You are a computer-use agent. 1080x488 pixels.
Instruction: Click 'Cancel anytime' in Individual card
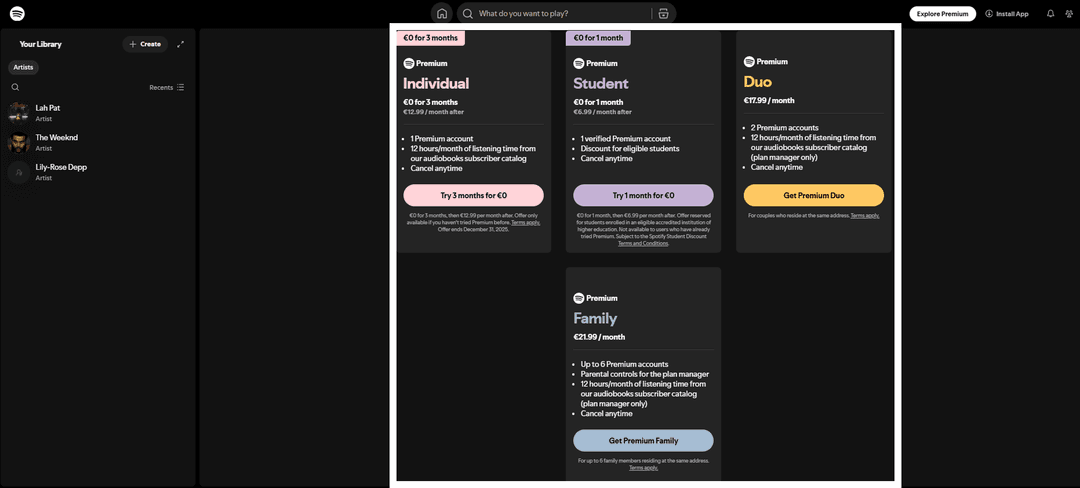pos(437,169)
